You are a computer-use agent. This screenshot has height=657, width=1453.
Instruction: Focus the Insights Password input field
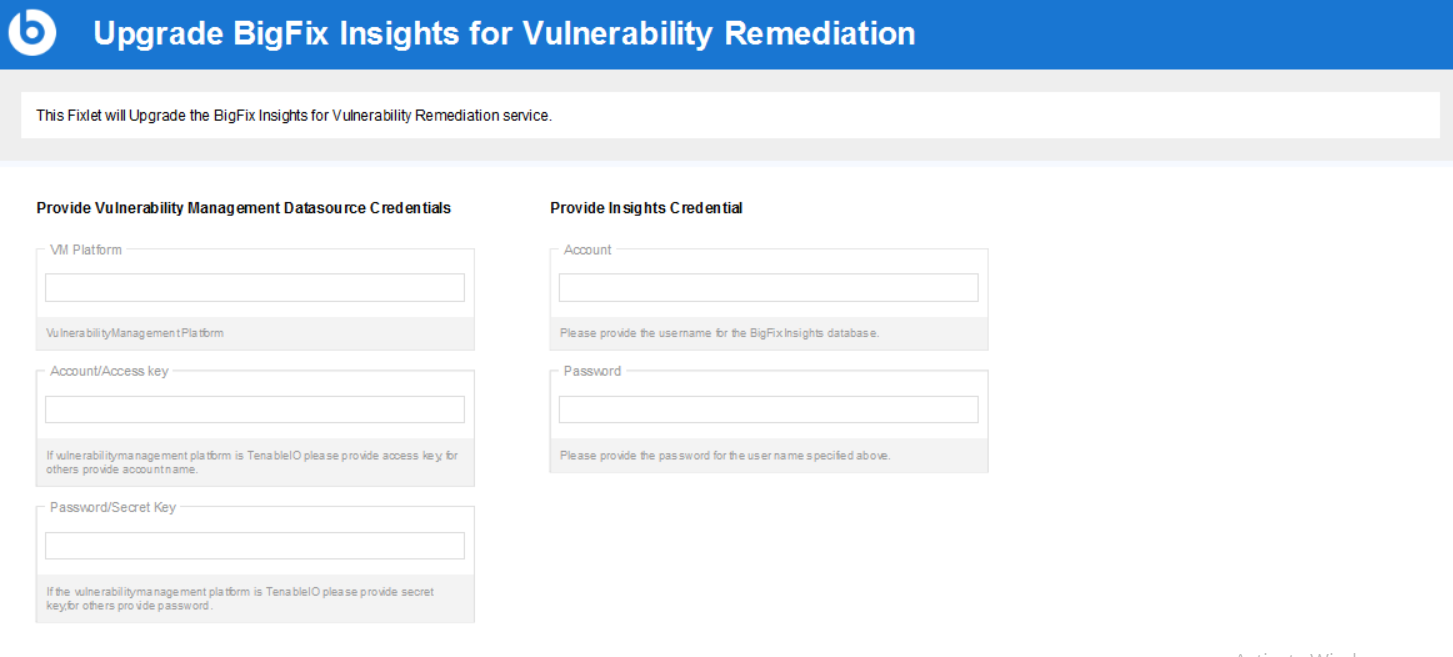(x=768, y=409)
